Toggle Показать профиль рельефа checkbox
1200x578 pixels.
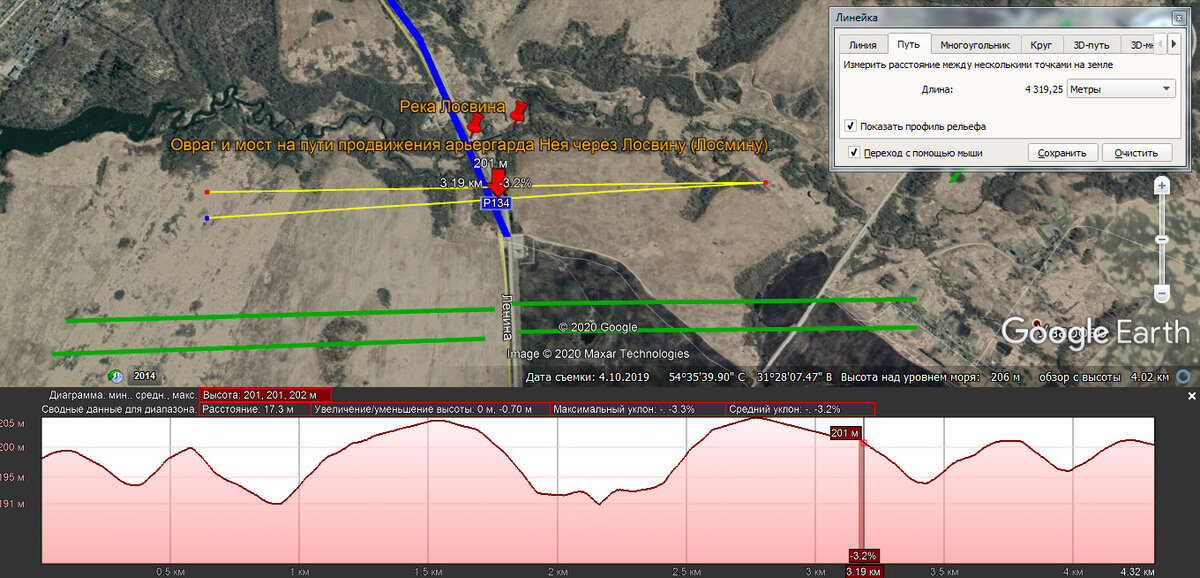tap(850, 126)
